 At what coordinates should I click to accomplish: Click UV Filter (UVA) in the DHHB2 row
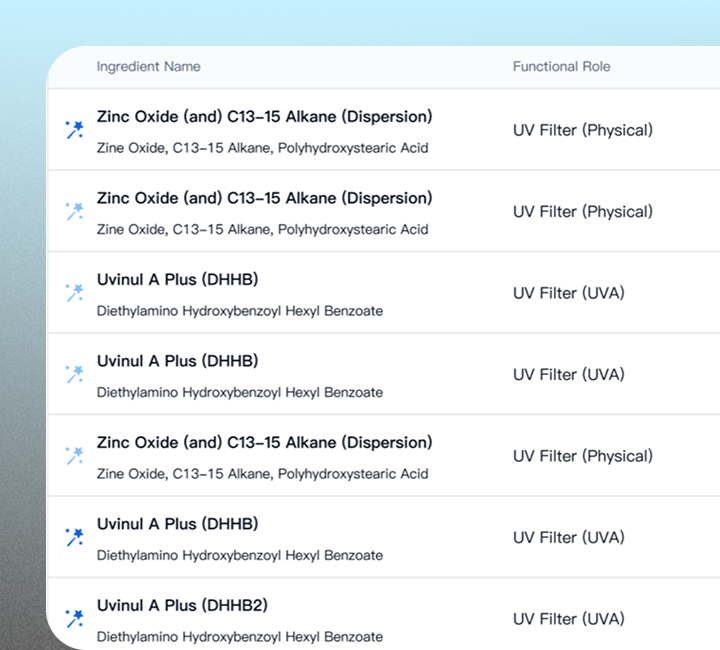coord(568,619)
